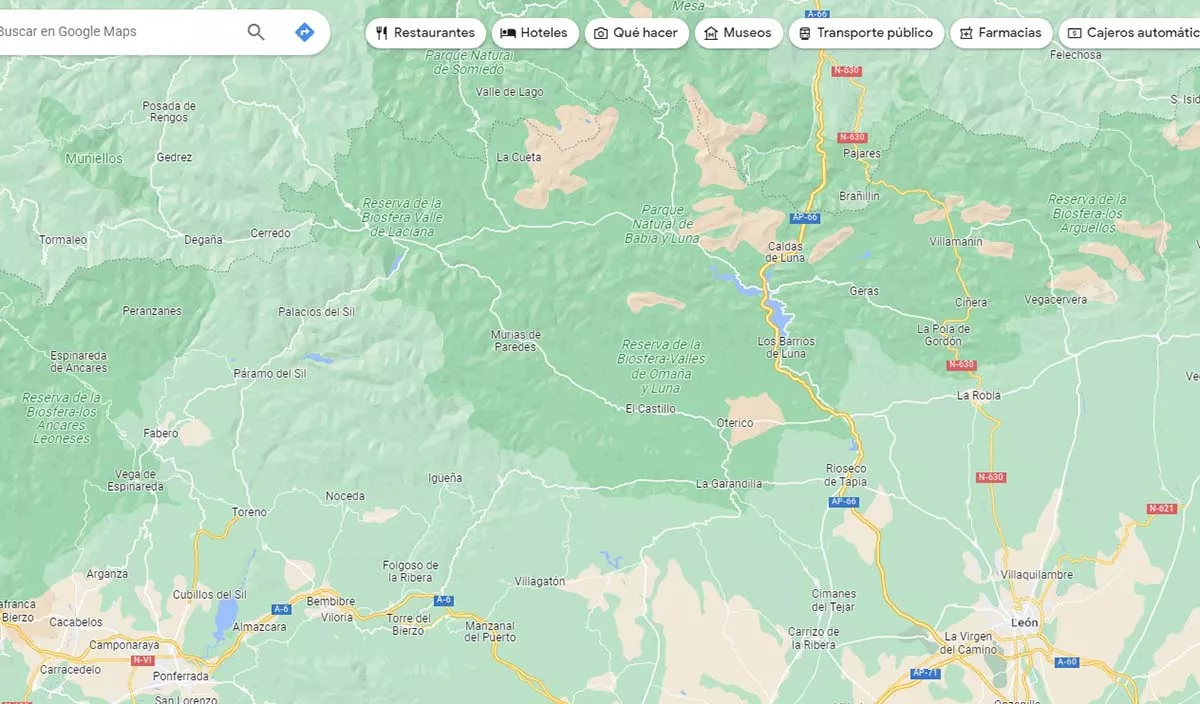Click the pharmacy icon on Farmacias chip
Screen dimensions: 1200x704
click(966, 33)
